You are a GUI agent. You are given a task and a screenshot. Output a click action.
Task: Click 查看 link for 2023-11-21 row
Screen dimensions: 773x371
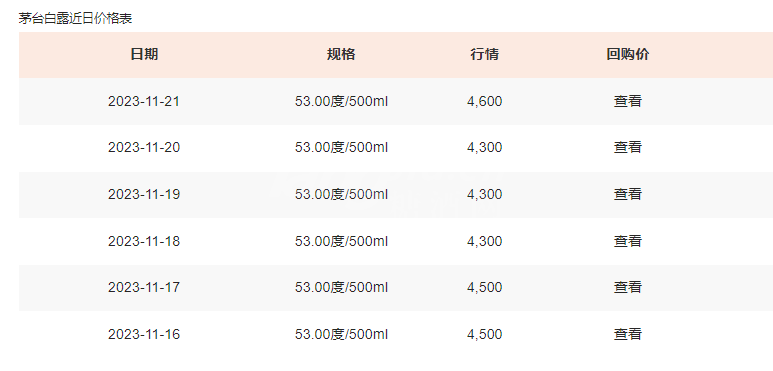click(x=628, y=101)
